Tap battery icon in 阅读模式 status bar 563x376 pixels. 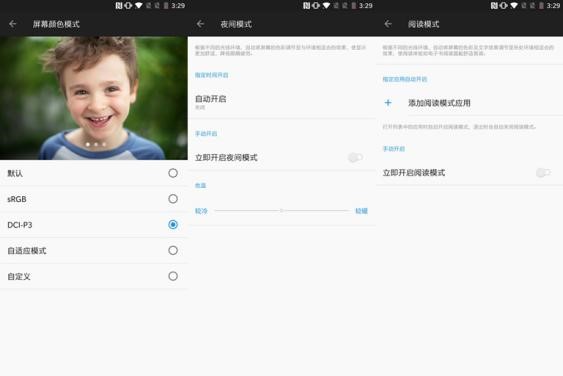pyautogui.click(x=541, y=5)
